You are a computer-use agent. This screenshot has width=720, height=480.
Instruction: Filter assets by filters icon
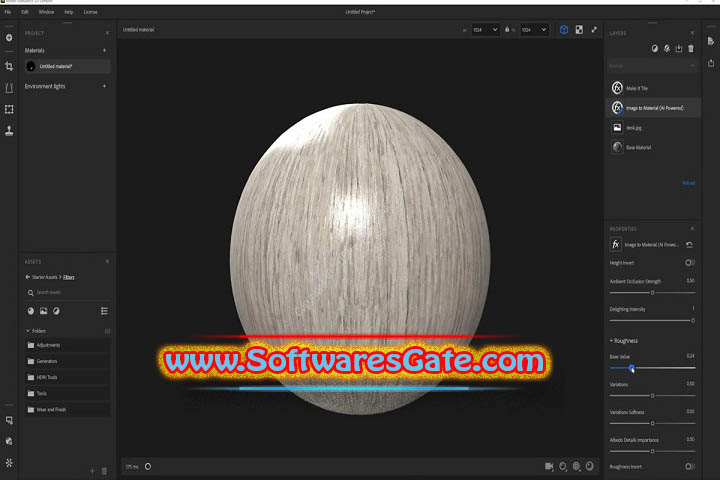click(56, 311)
